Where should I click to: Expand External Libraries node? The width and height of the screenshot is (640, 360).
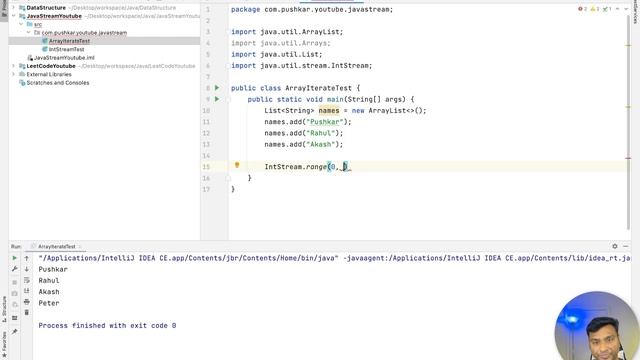(x=13, y=74)
